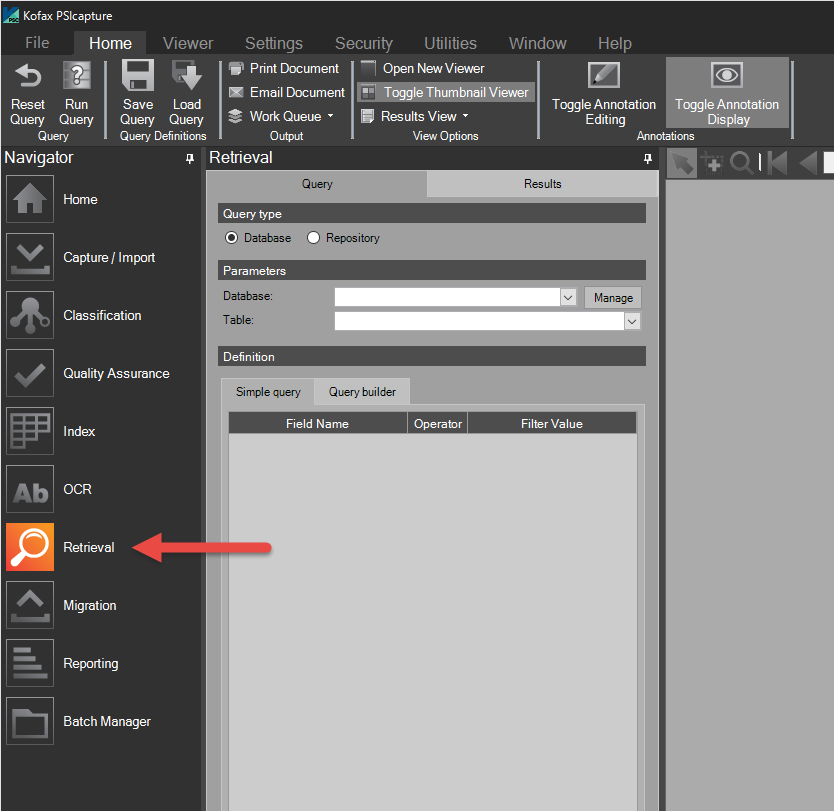
Task: Click the Field Name column header
Action: coord(318,424)
